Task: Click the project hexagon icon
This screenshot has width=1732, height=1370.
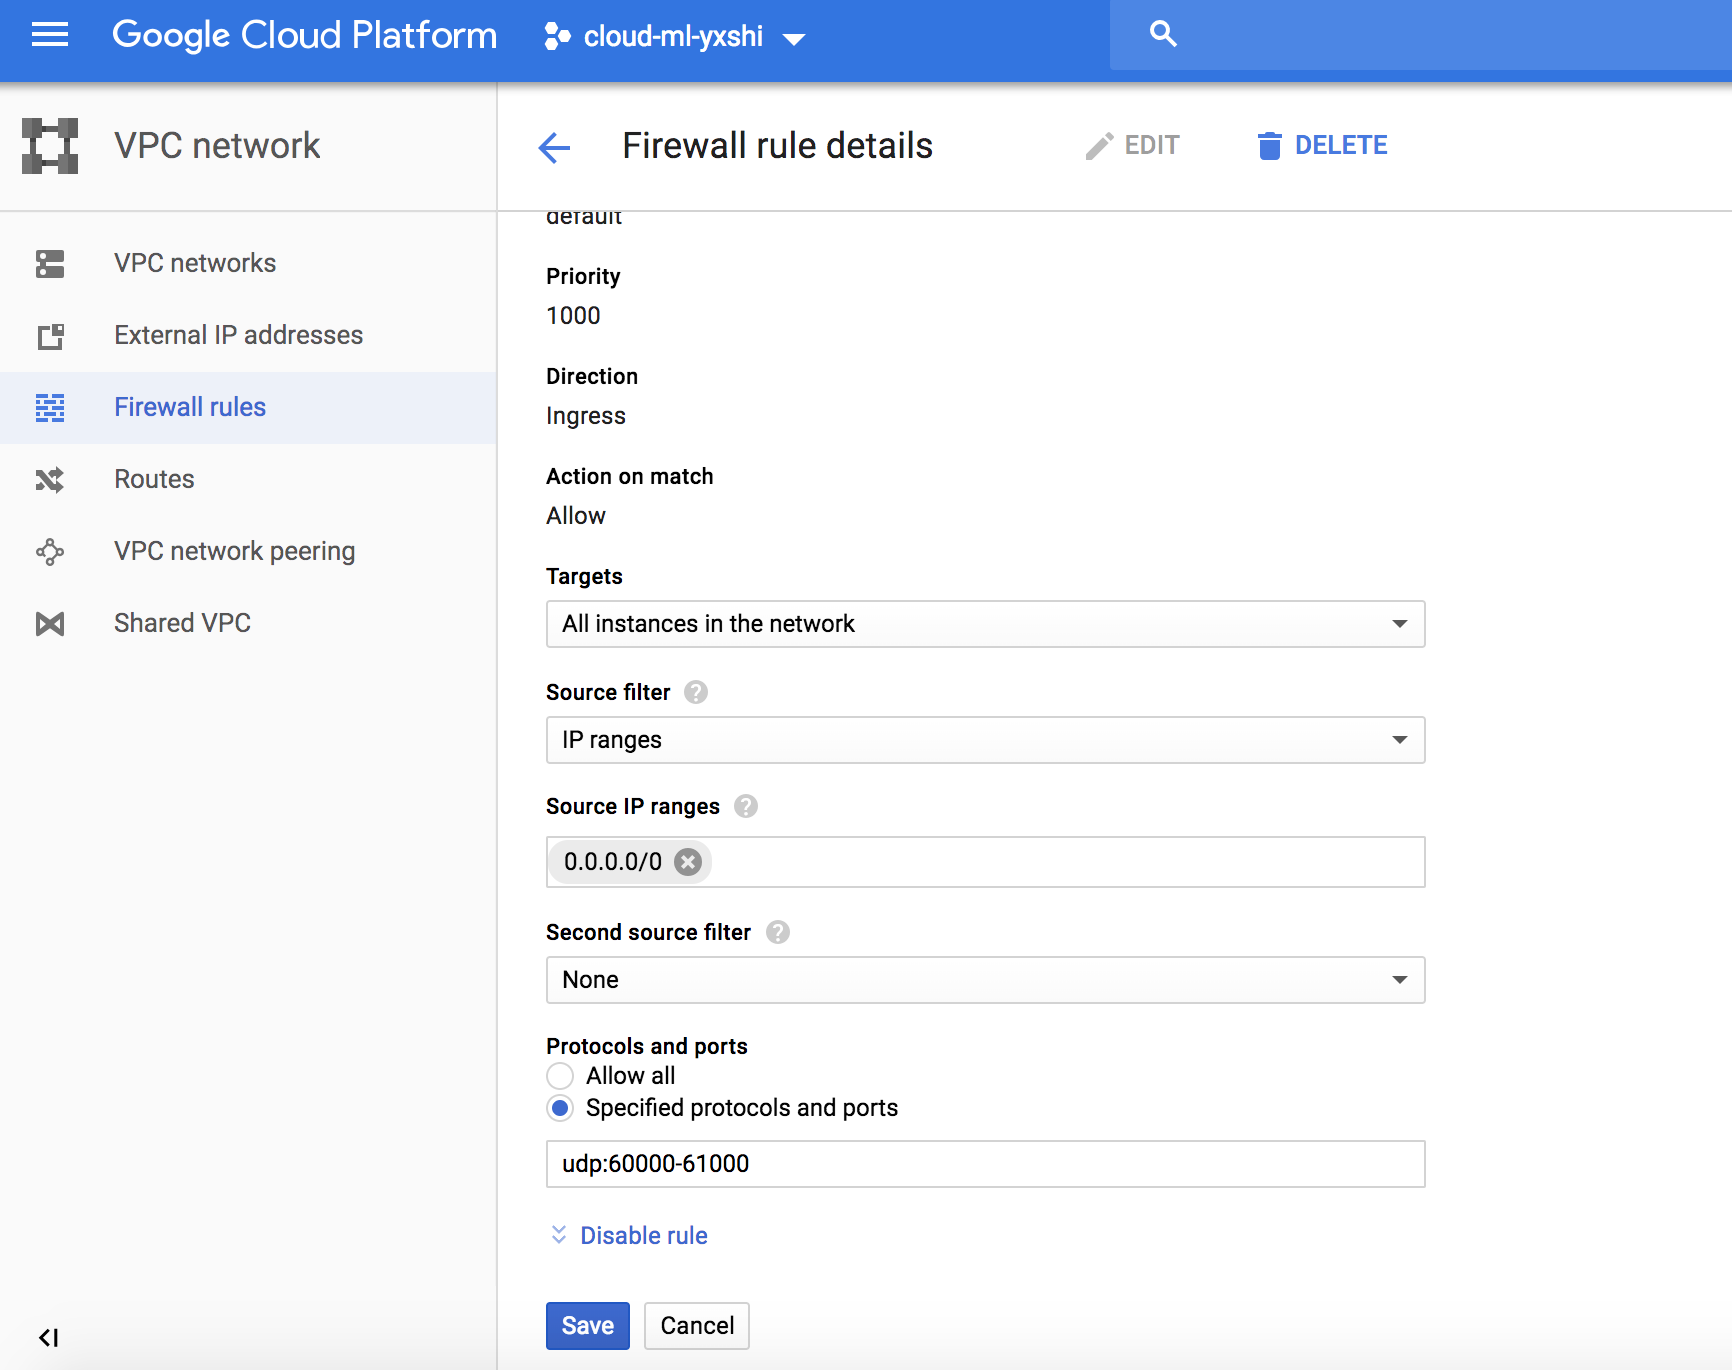Action: (x=557, y=37)
